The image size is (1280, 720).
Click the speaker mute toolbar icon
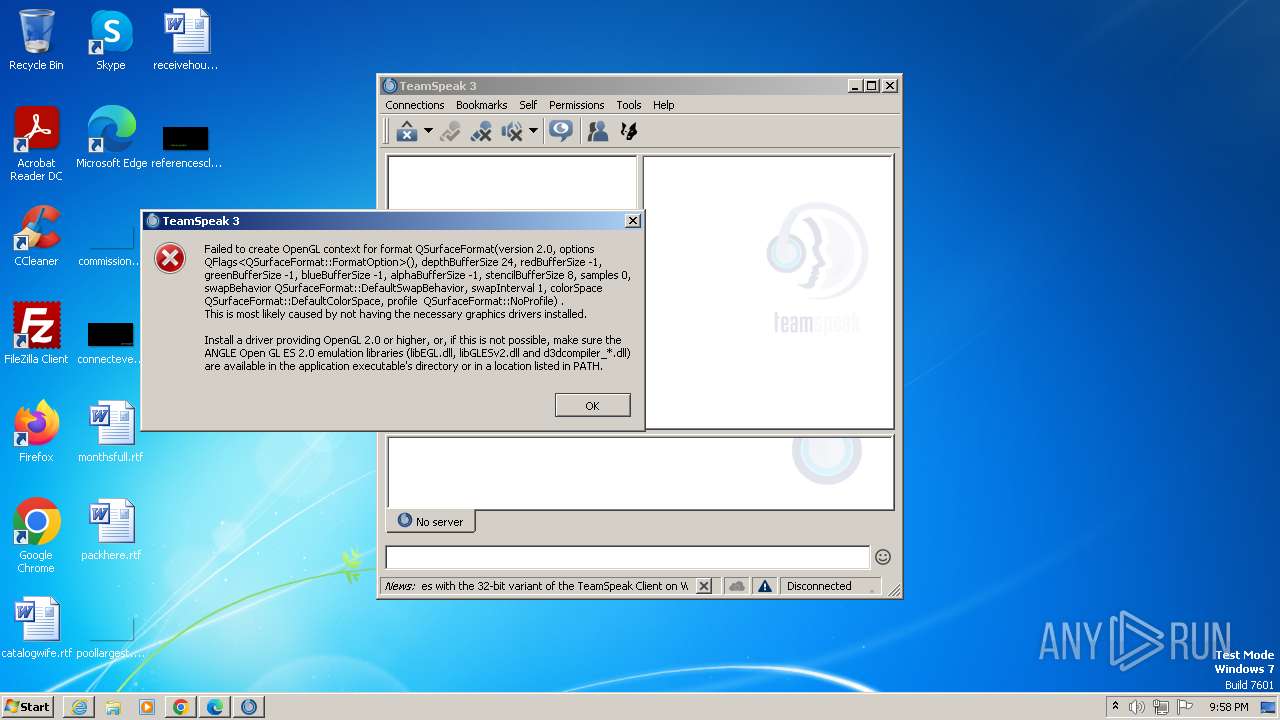click(x=512, y=131)
